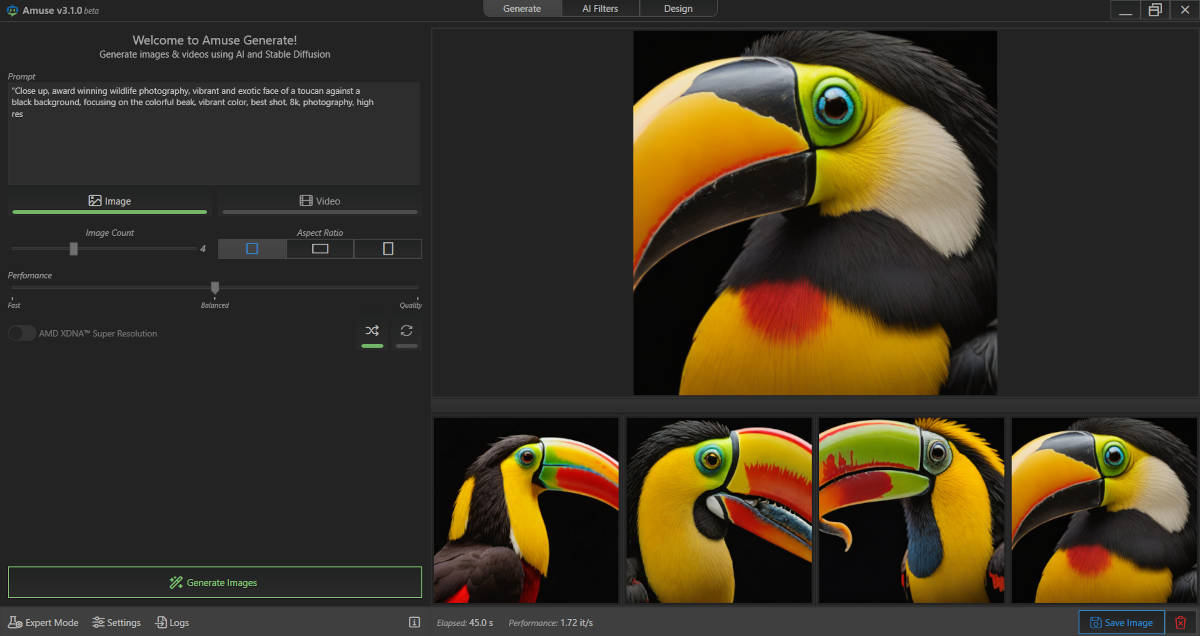Click the Save Image button
Image resolution: width=1200 pixels, height=636 pixels.
1121,622
